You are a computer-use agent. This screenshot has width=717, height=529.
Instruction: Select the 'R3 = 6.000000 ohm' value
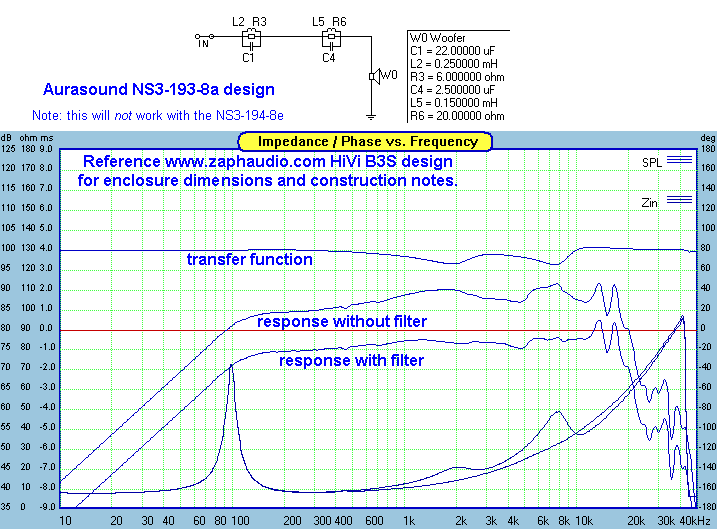click(457, 77)
